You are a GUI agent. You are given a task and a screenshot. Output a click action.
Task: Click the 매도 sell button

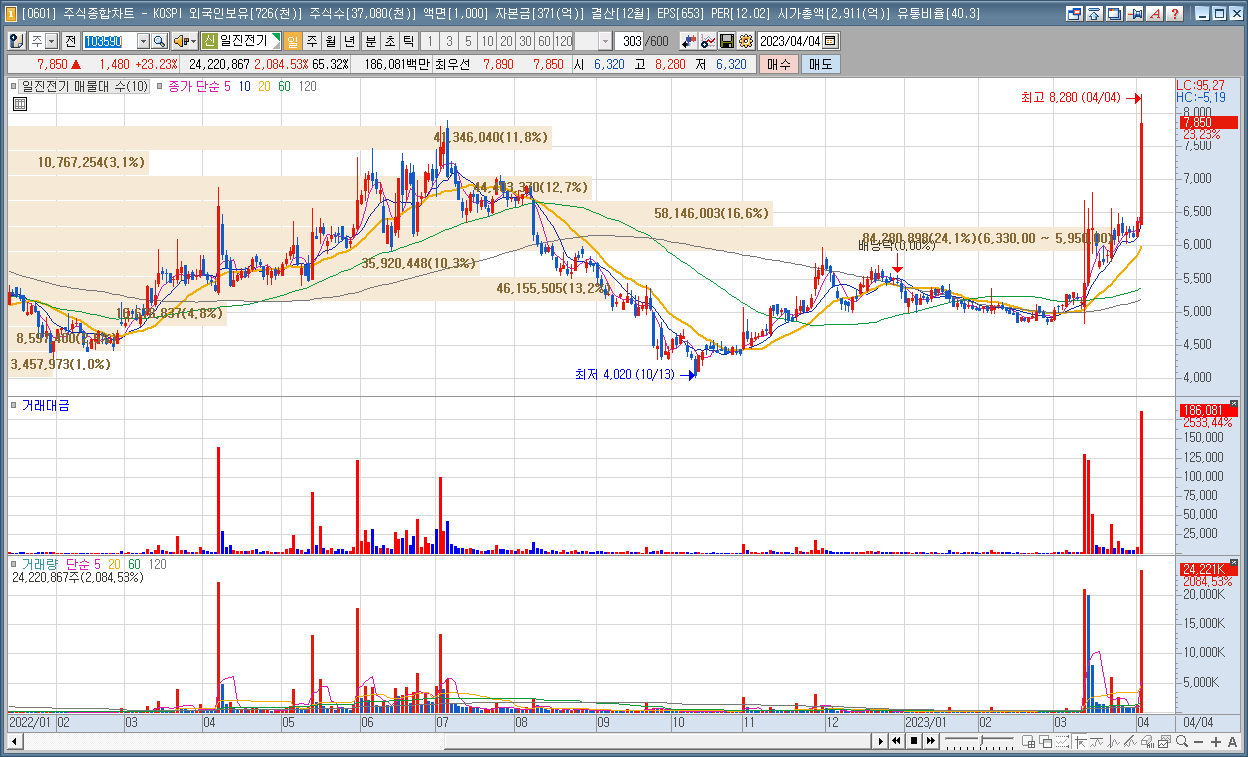pos(820,64)
